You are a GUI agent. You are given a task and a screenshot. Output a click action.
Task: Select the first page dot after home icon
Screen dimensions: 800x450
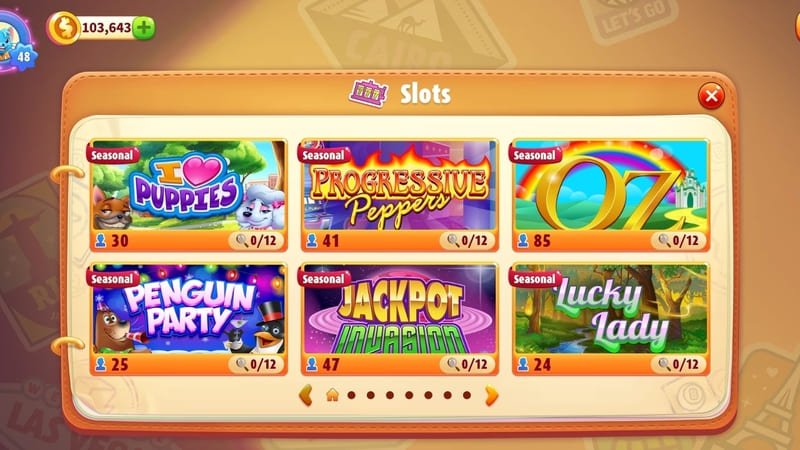pyautogui.click(x=352, y=395)
